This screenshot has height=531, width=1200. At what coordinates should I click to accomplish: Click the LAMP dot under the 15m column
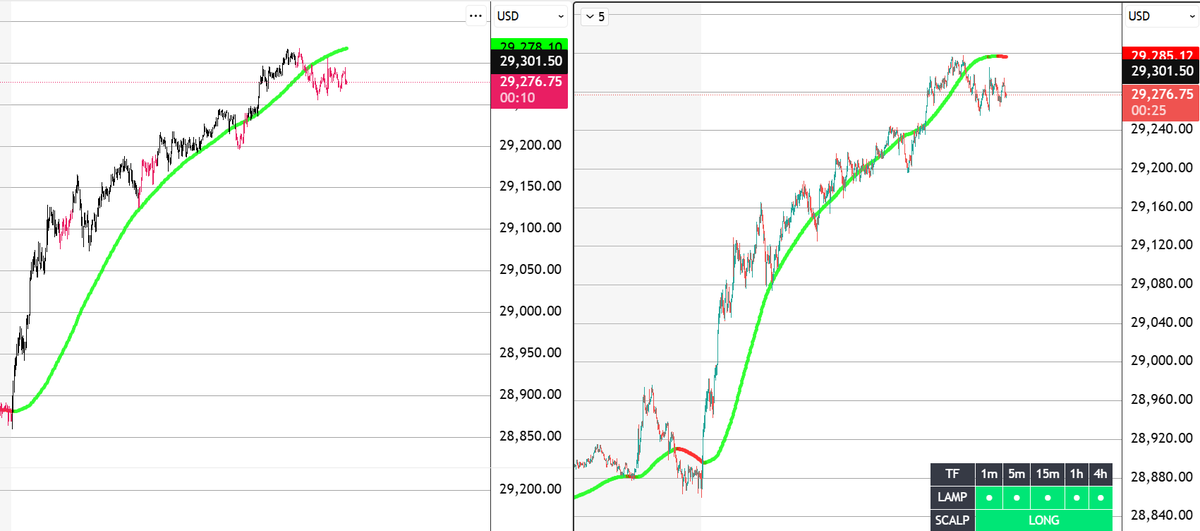[x=1049, y=497]
